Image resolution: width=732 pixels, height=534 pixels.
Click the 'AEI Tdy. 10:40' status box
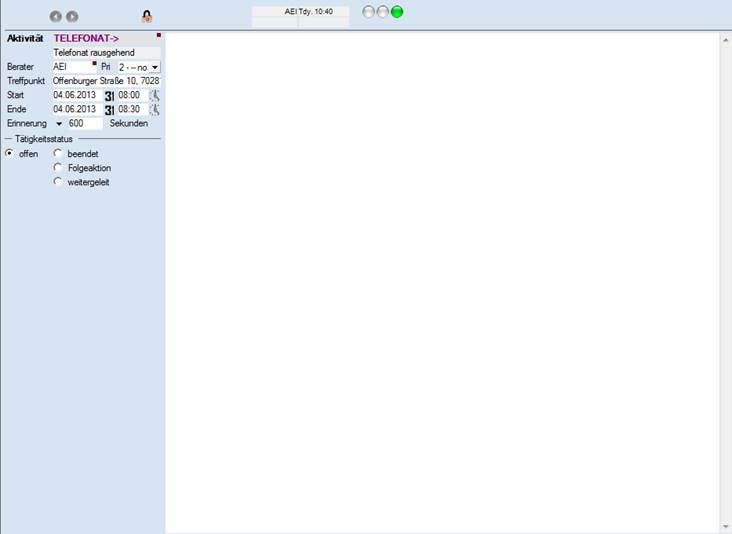point(301,12)
